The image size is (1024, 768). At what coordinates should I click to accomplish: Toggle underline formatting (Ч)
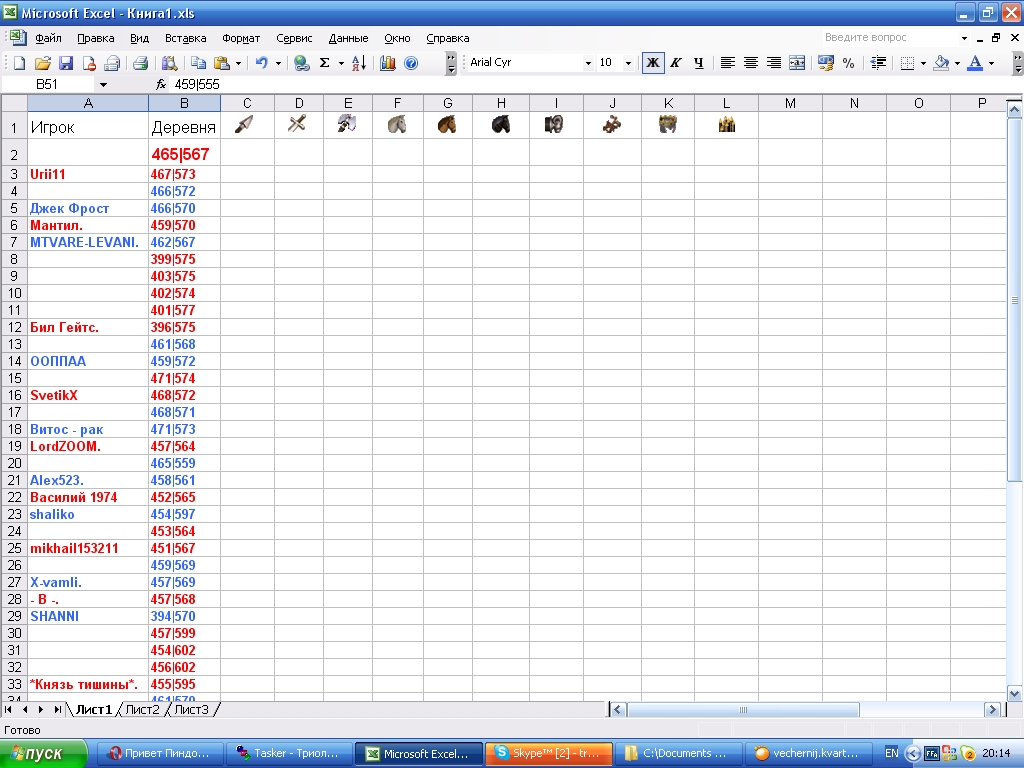(699, 63)
